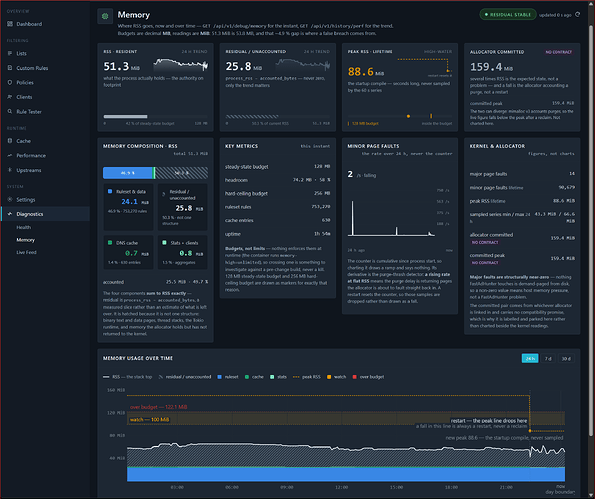Viewport: 595px width, 499px height.
Task: Toggle the ruleset legend entry
Action: pos(228,377)
